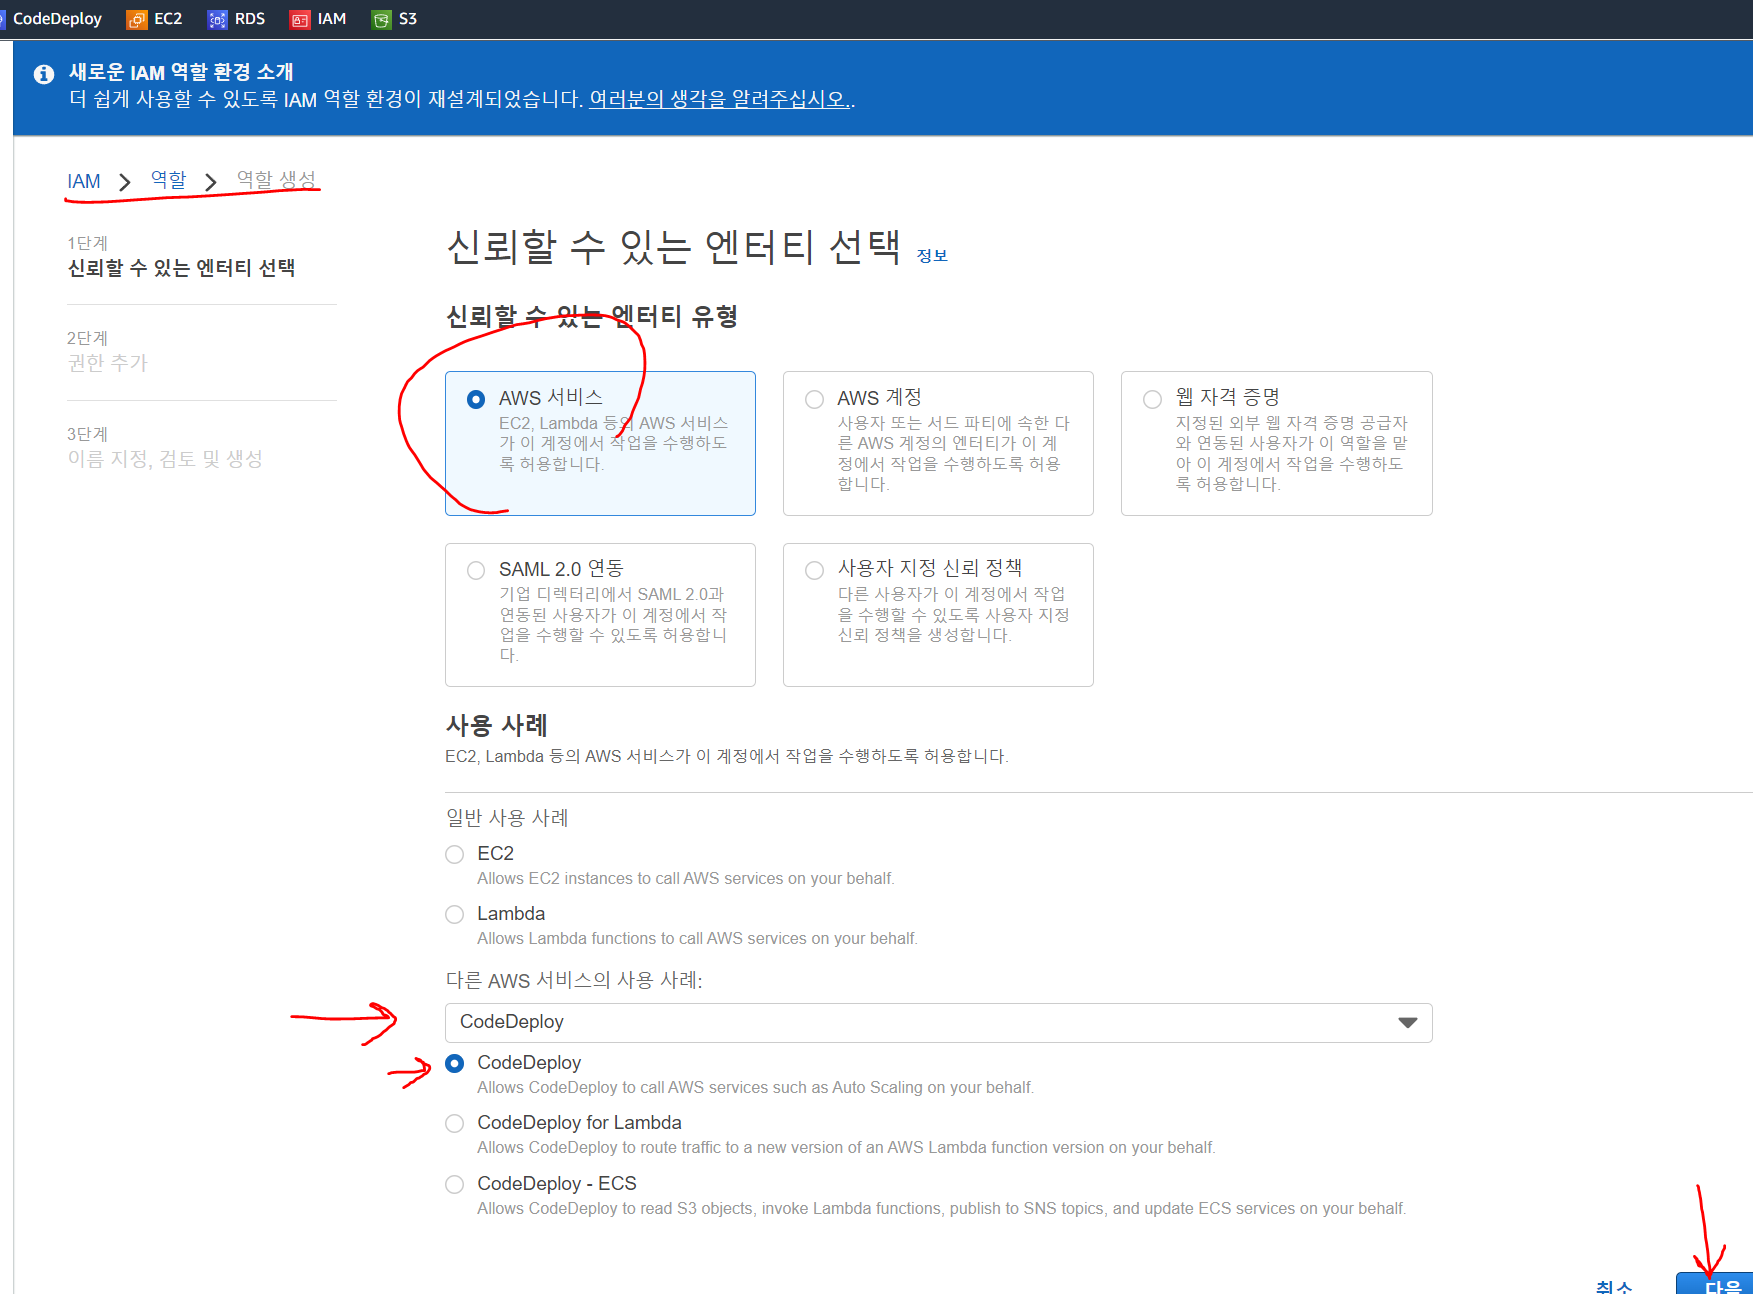Viewport: 1753px width, 1294px height.
Task: Open the 정보 info link beside heading
Action: click(x=932, y=256)
